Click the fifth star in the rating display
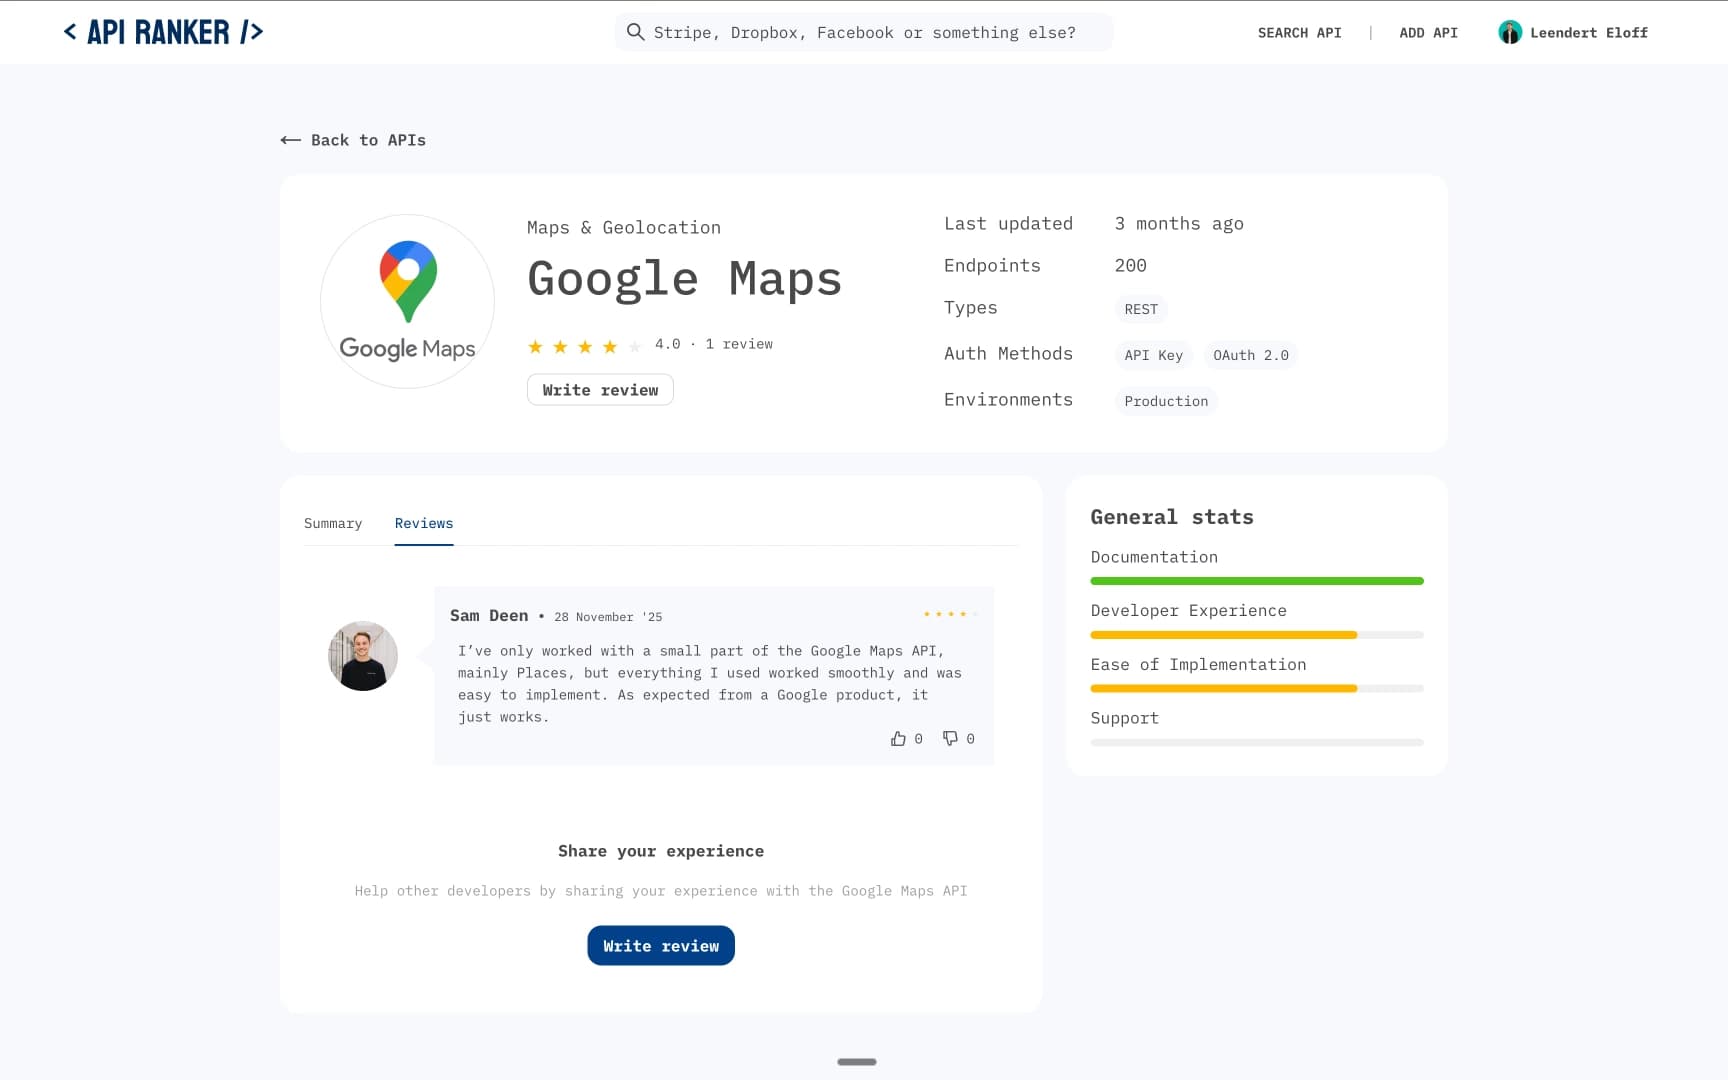The width and height of the screenshot is (1728, 1080). pyautogui.click(x=637, y=346)
